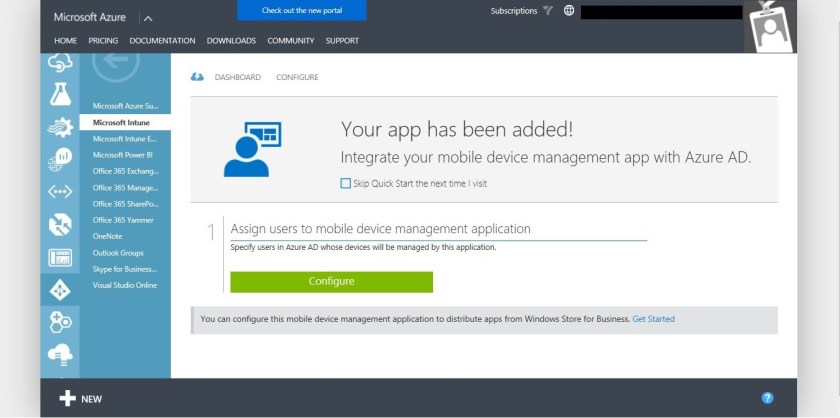Open the cloud link service icon in sidebar

(60, 63)
